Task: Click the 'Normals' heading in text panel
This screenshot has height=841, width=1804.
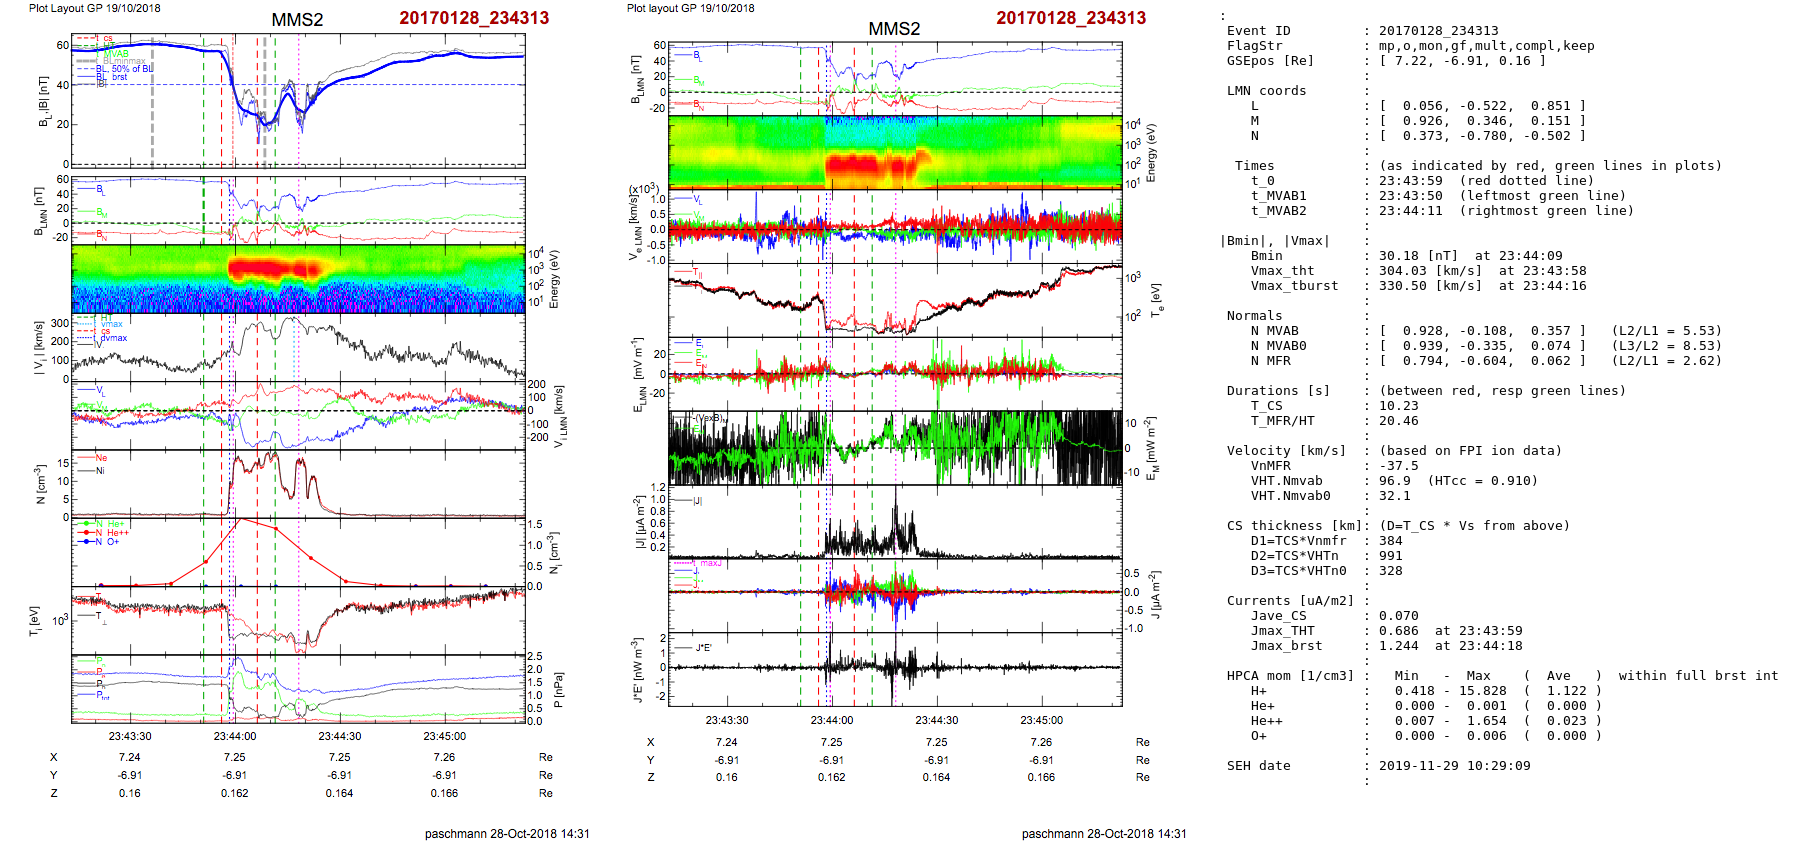Action: (1254, 316)
